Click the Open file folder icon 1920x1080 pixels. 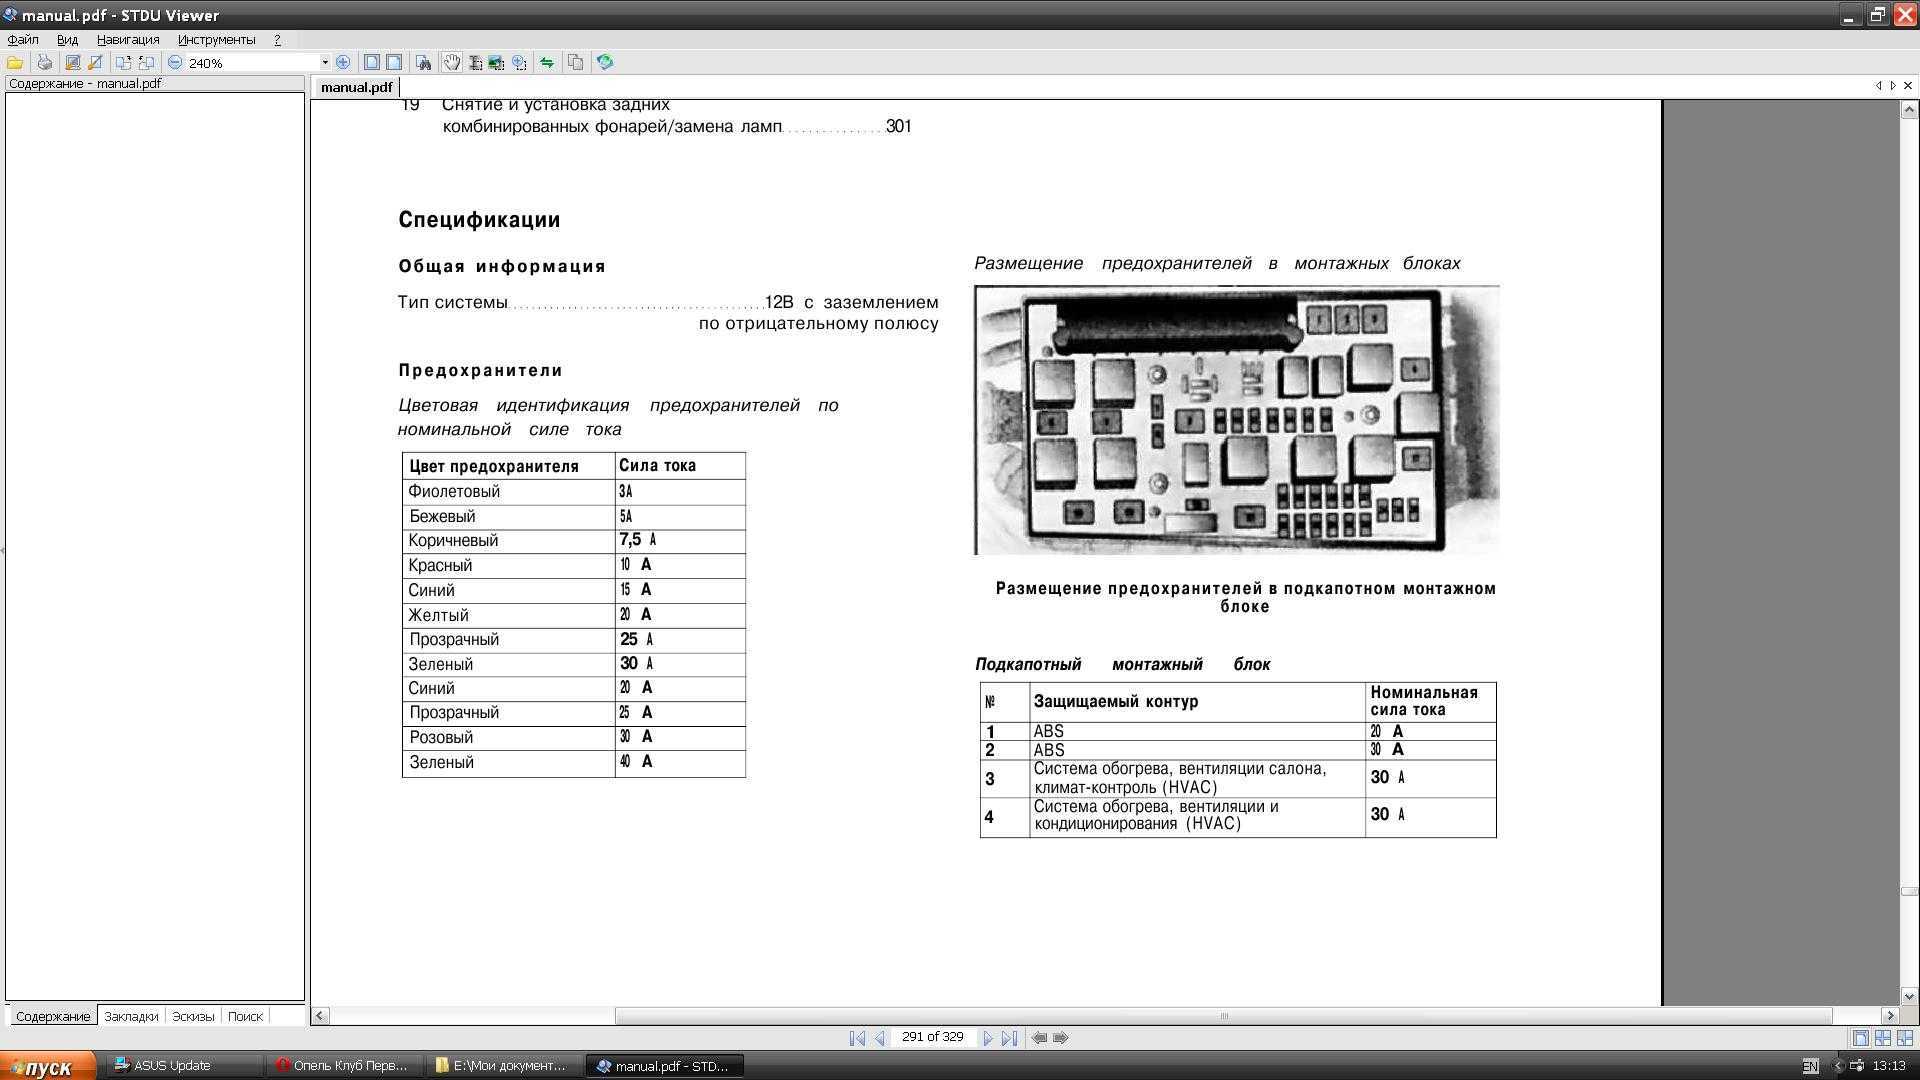click(x=15, y=62)
